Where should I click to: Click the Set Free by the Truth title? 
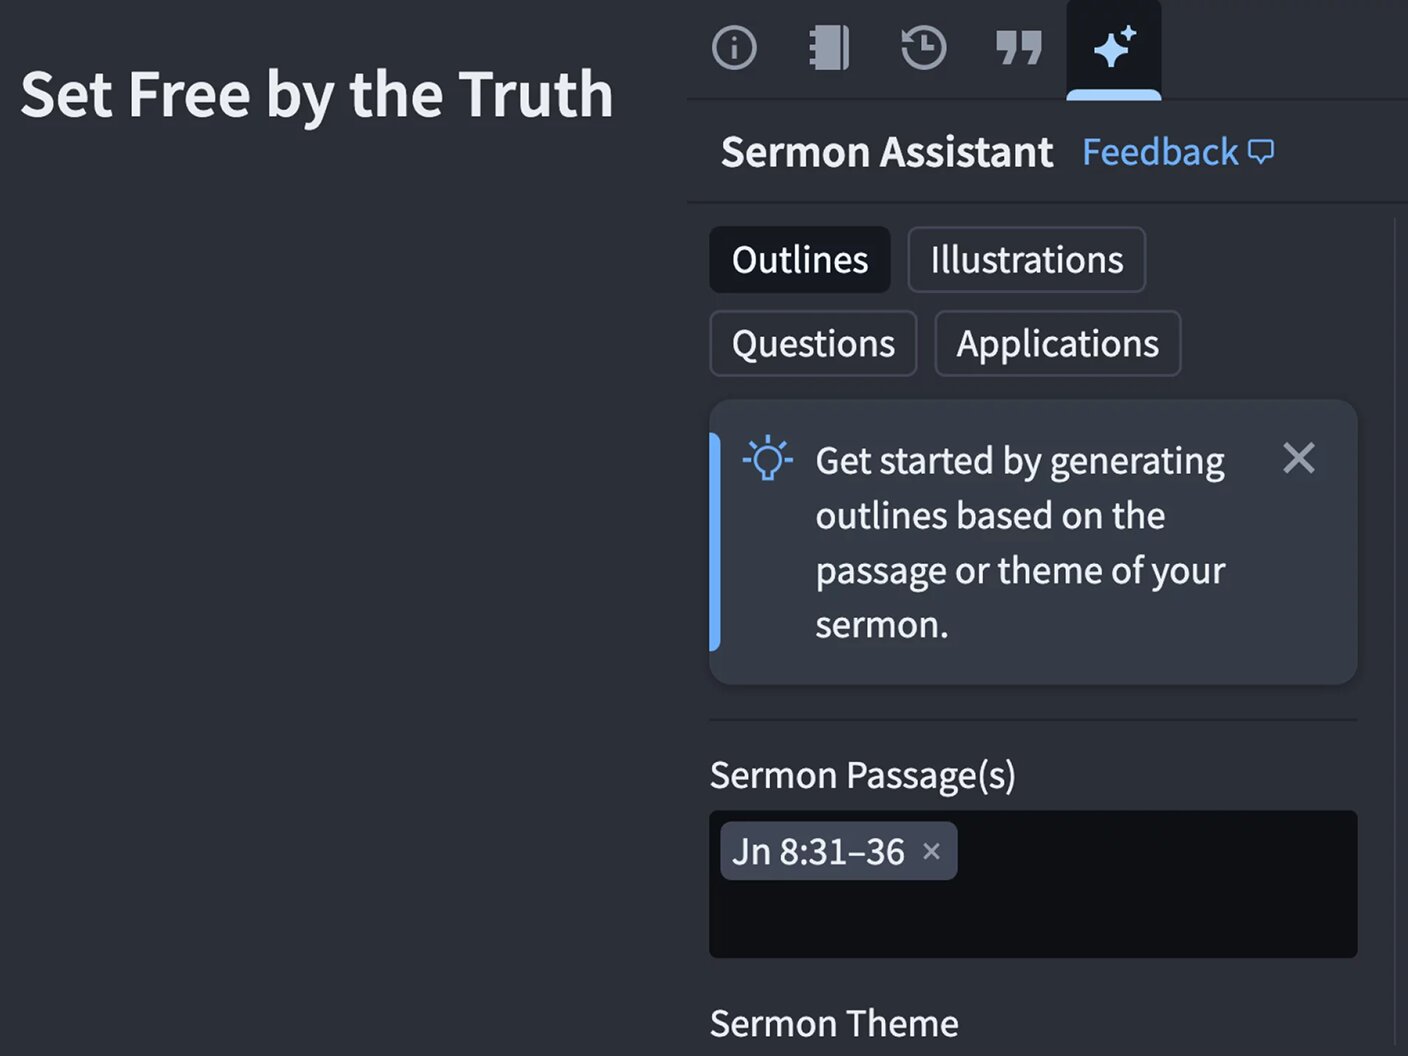tap(317, 95)
